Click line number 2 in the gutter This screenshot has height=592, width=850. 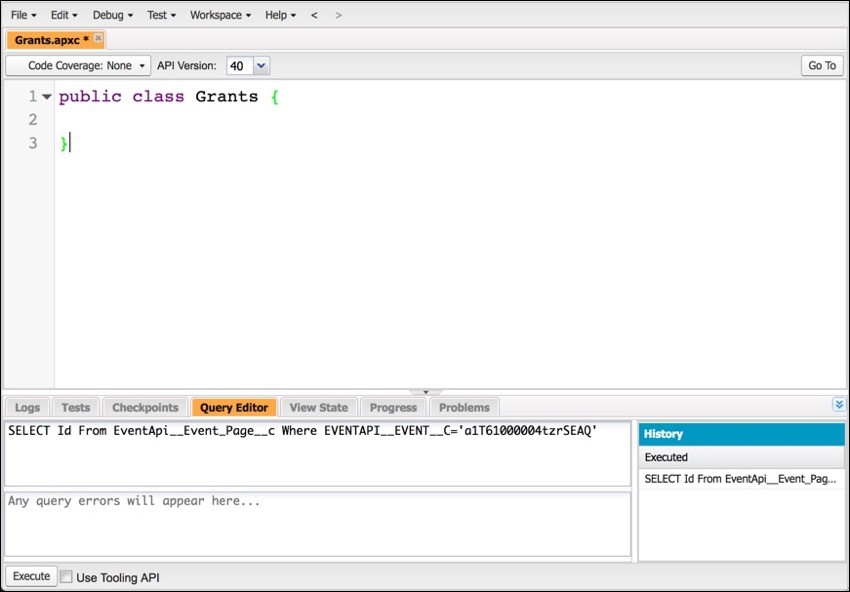[x=33, y=120]
